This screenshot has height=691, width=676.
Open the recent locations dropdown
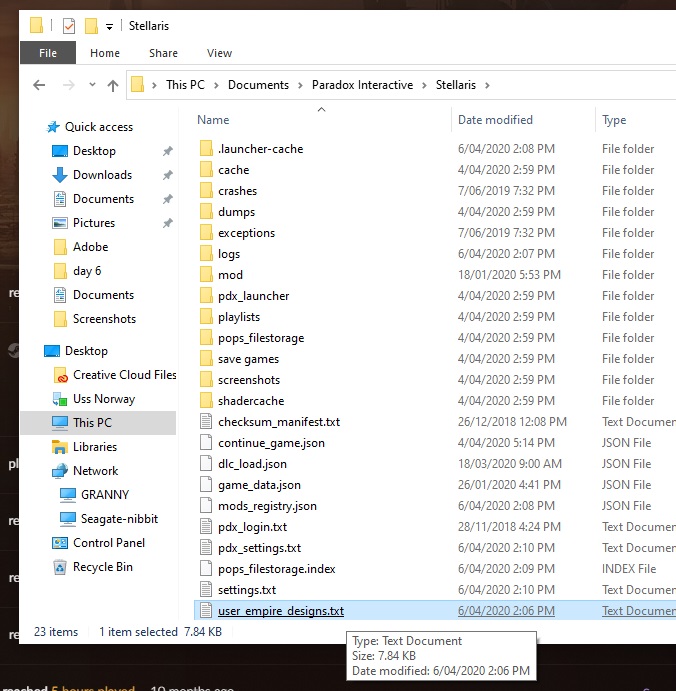92,85
